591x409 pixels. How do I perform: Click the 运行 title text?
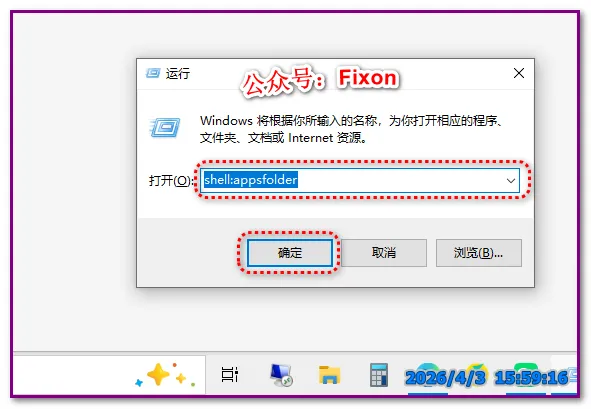tap(178, 73)
